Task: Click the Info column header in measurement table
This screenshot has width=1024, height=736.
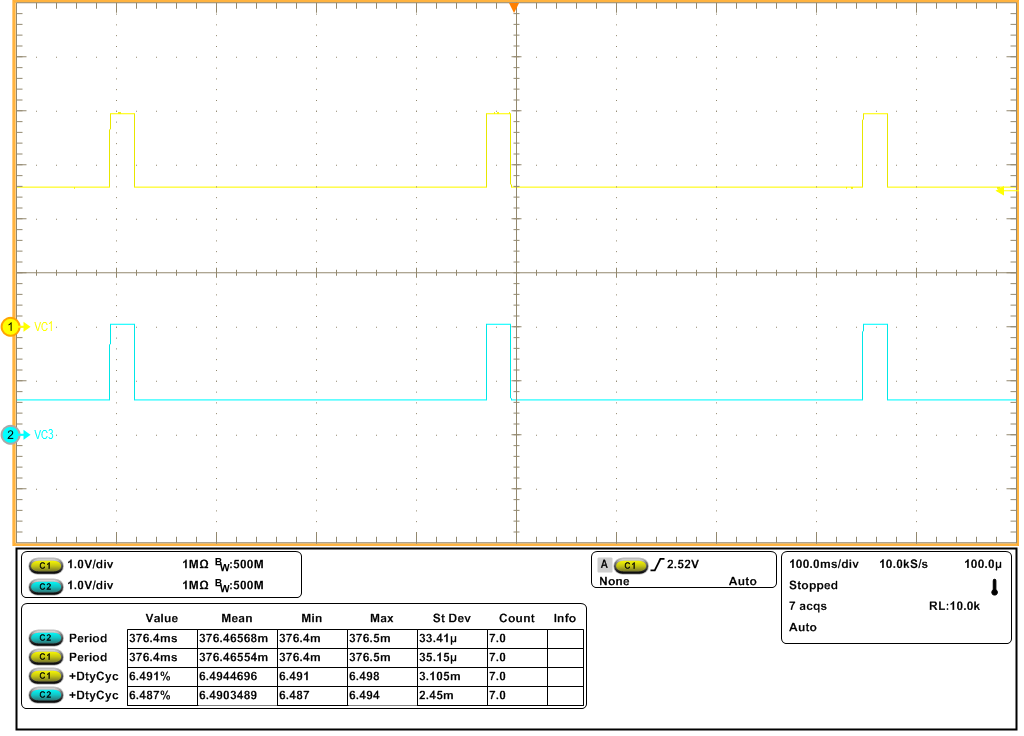Action: tap(565, 618)
